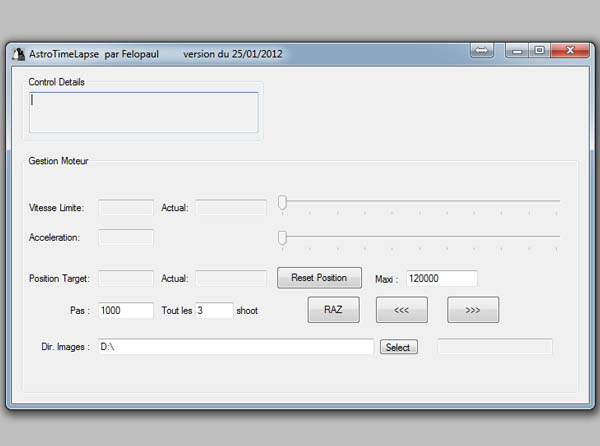The height and width of the screenshot is (446, 600).
Task: Click the Acceleration slider handle
Action: click(282, 237)
